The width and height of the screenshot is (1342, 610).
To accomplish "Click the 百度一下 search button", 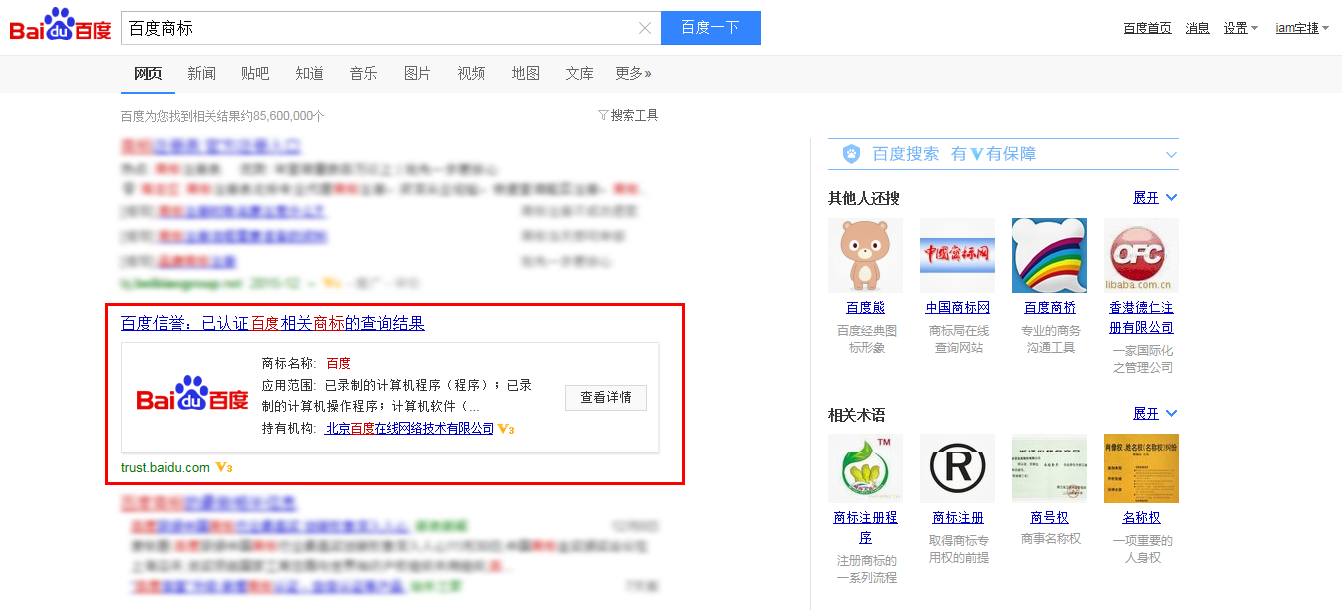I will coord(710,28).
